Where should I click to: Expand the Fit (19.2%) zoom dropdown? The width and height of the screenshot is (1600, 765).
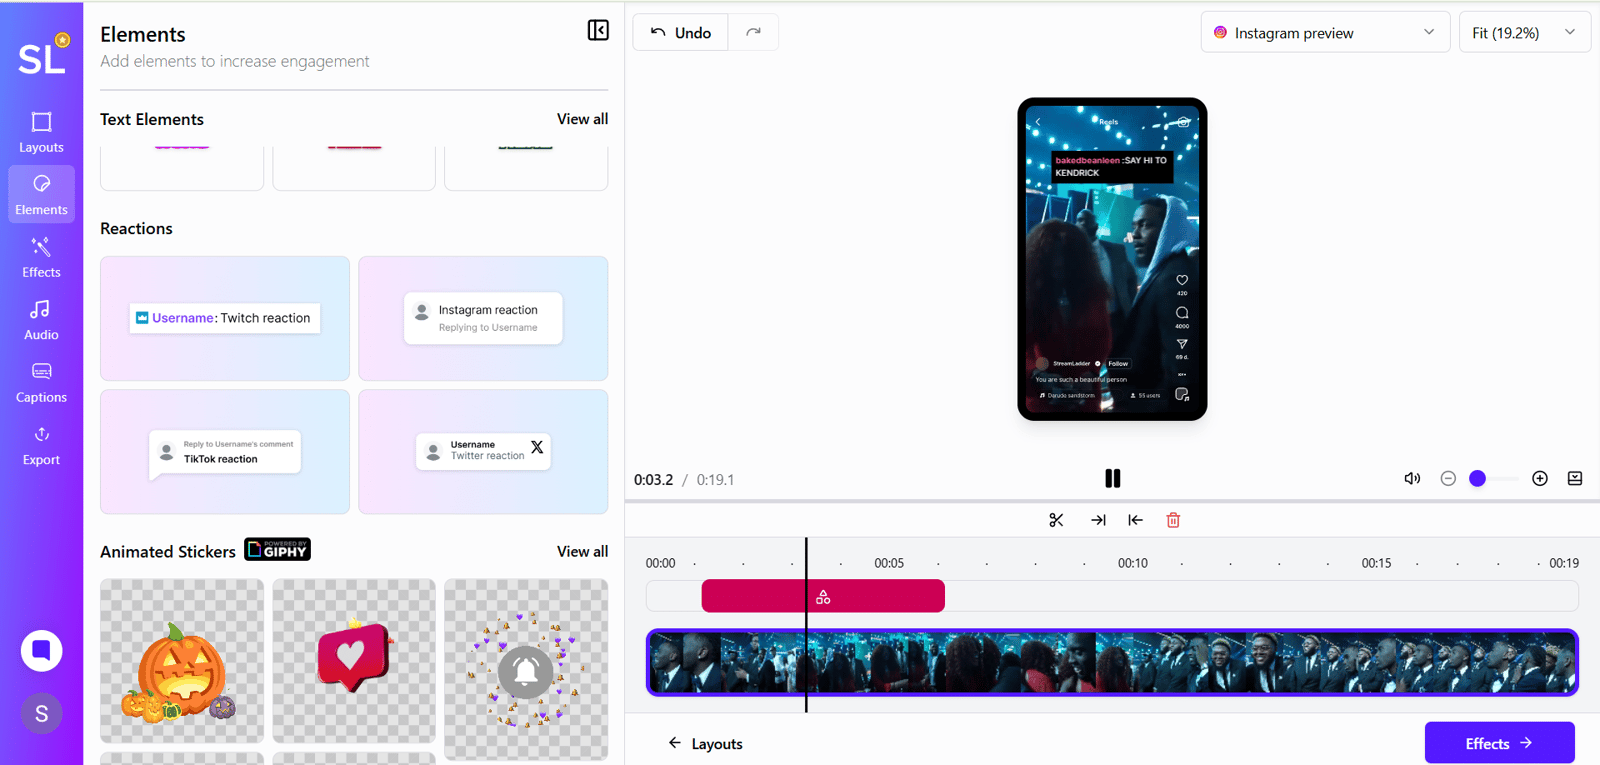(1524, 33)
